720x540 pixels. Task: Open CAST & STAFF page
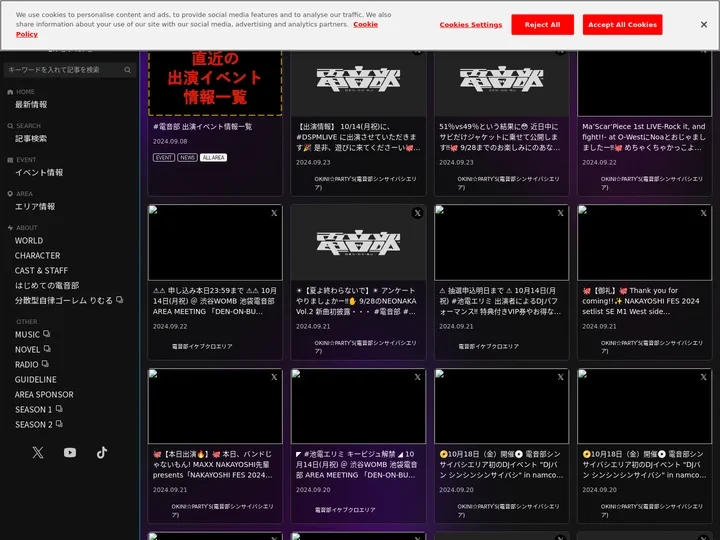pyautogui.click(x=41, y=271)
